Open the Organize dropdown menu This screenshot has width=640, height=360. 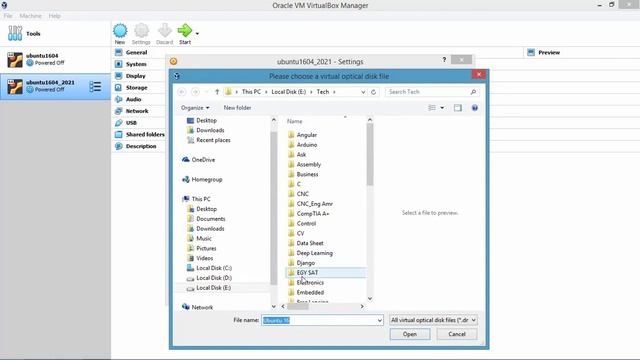coord(195,108)
